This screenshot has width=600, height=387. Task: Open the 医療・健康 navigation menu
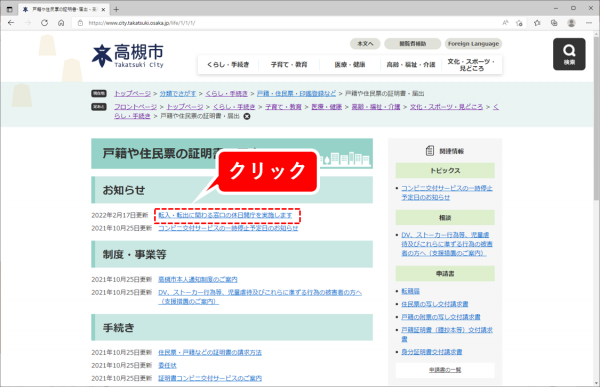(x=350, y=65)
